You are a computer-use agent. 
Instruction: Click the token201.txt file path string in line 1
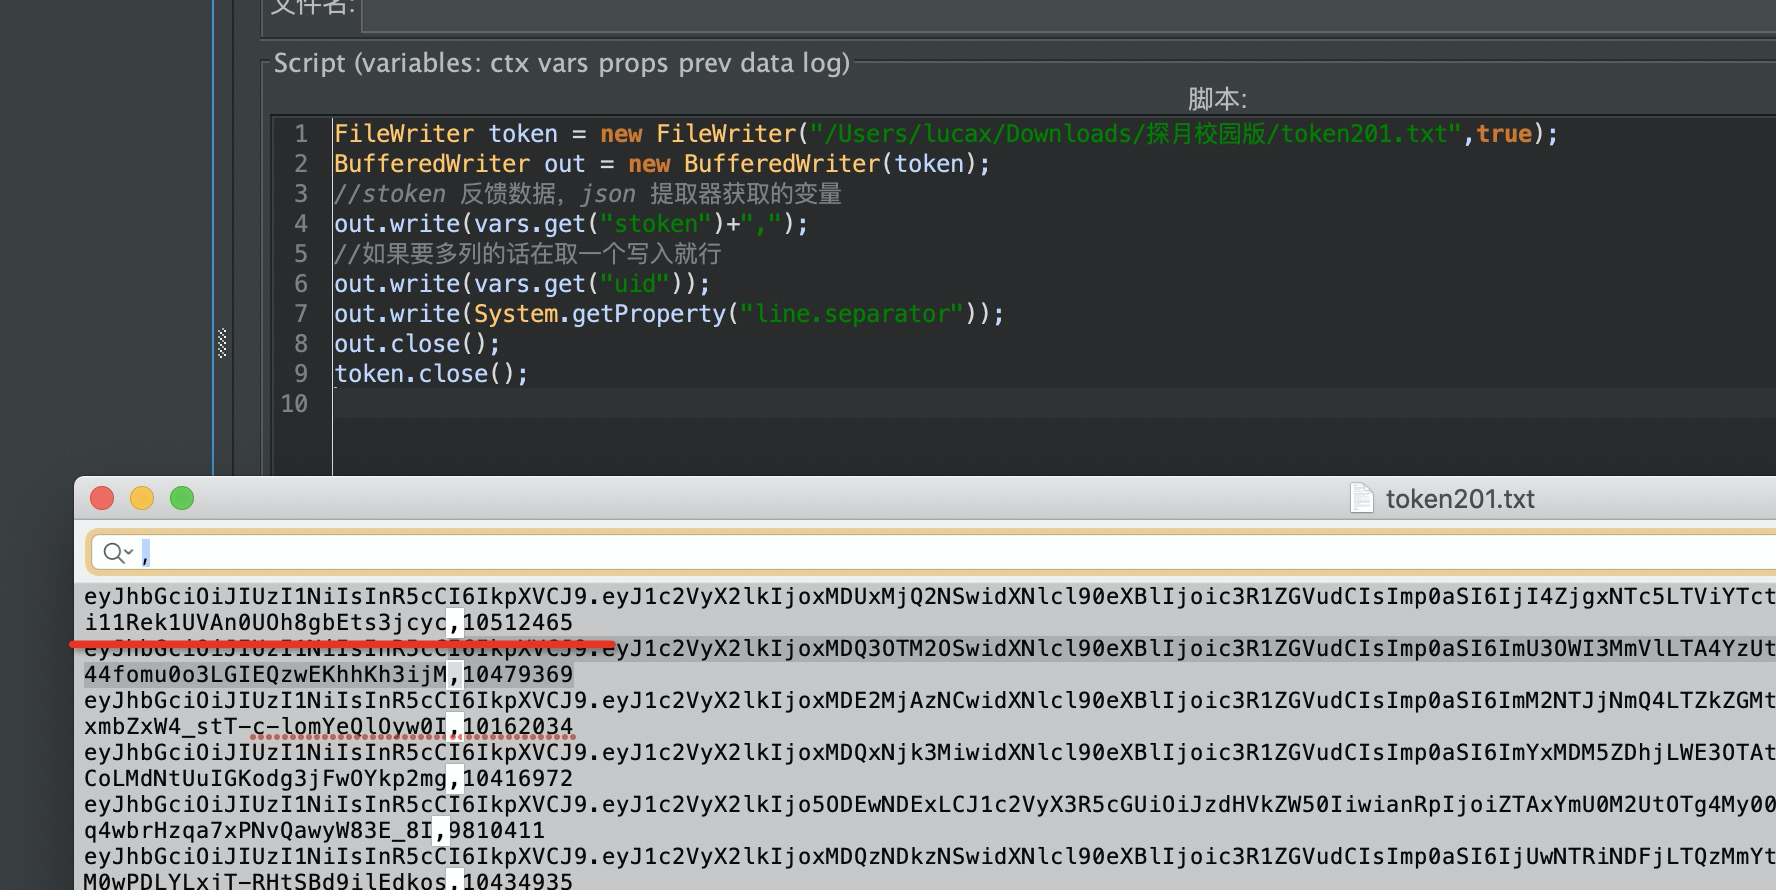pos(1135,134)
